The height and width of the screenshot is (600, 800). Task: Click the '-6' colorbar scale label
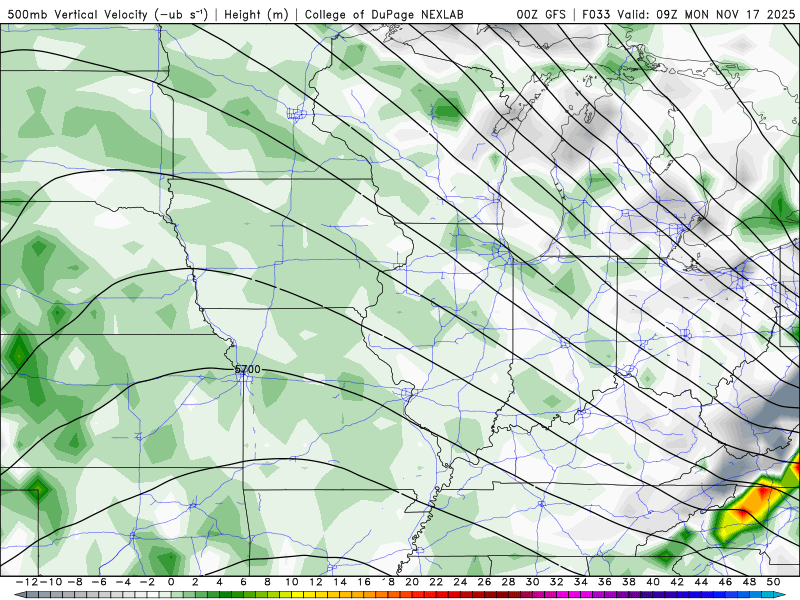click(x=99, y=582)
